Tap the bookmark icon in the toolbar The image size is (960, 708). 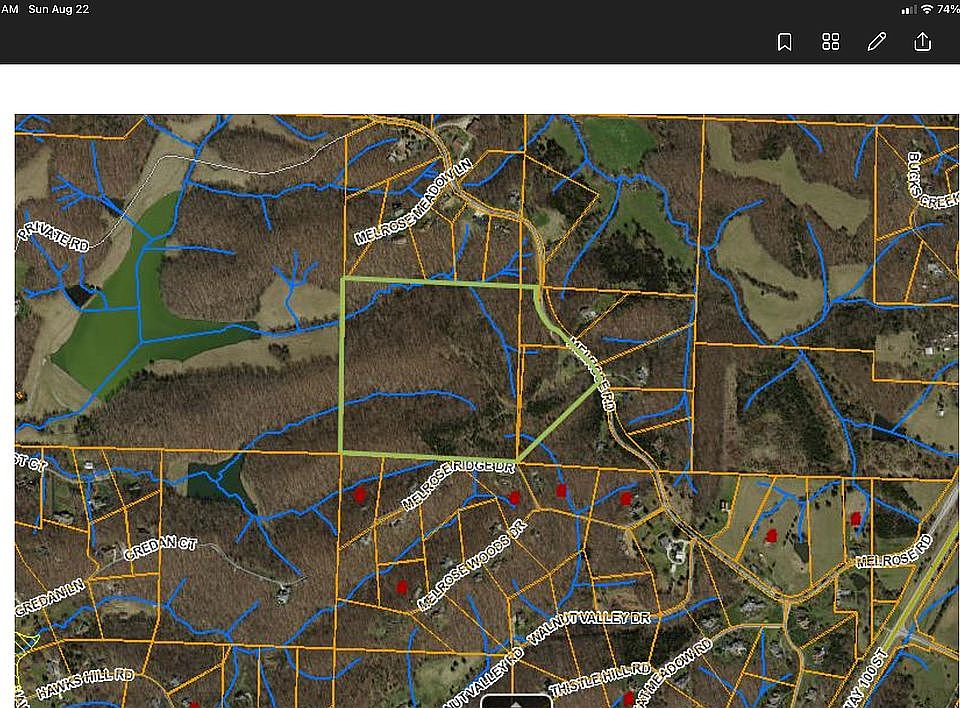coord(785,41)
